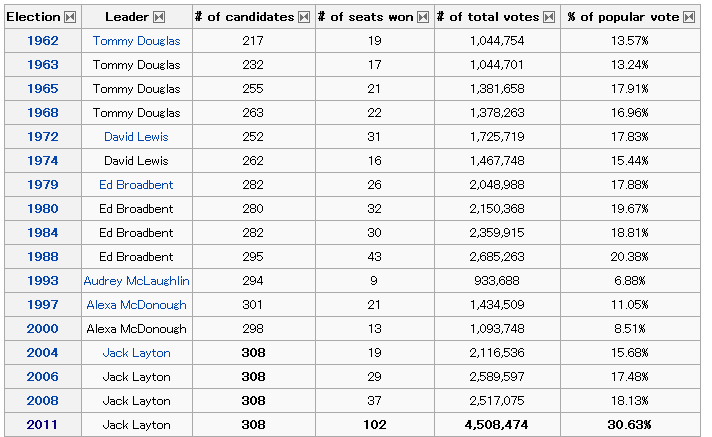The height and width of the screenshot is (437, 712).
Task: Sort by number of candidates icon
Action: click(304, 17)
